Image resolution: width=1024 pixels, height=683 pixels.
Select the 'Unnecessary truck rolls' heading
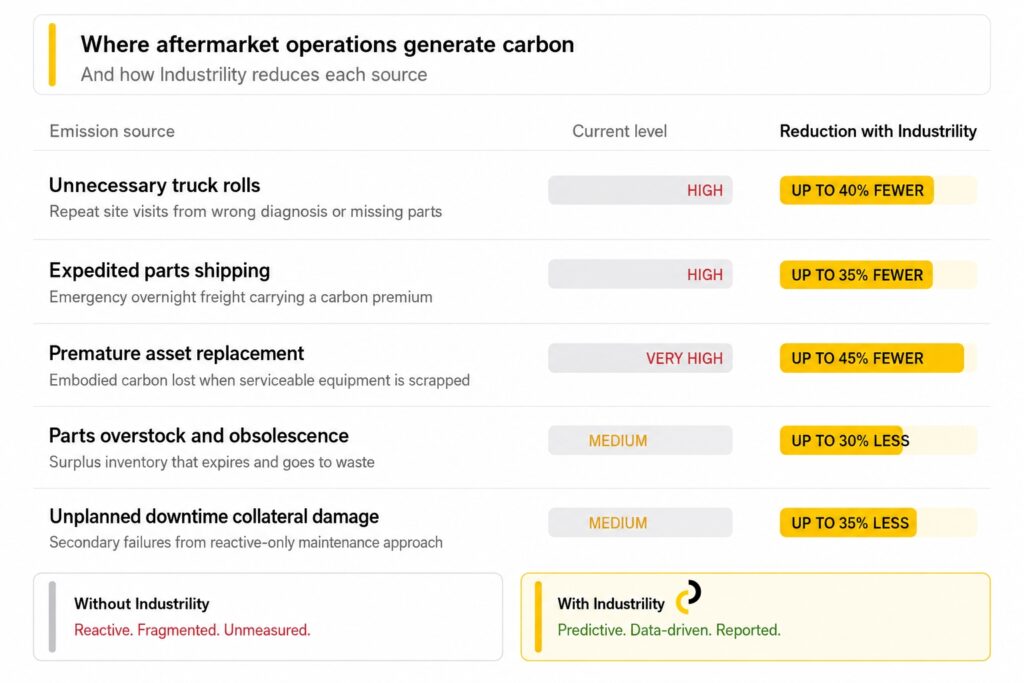click(x=155, y=185)
